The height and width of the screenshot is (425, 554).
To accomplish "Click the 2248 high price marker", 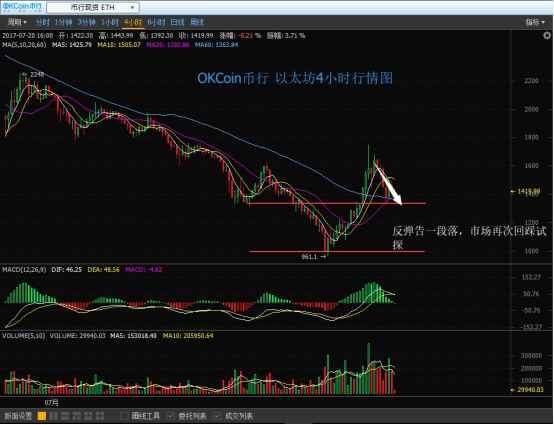I will click(33, 75).
